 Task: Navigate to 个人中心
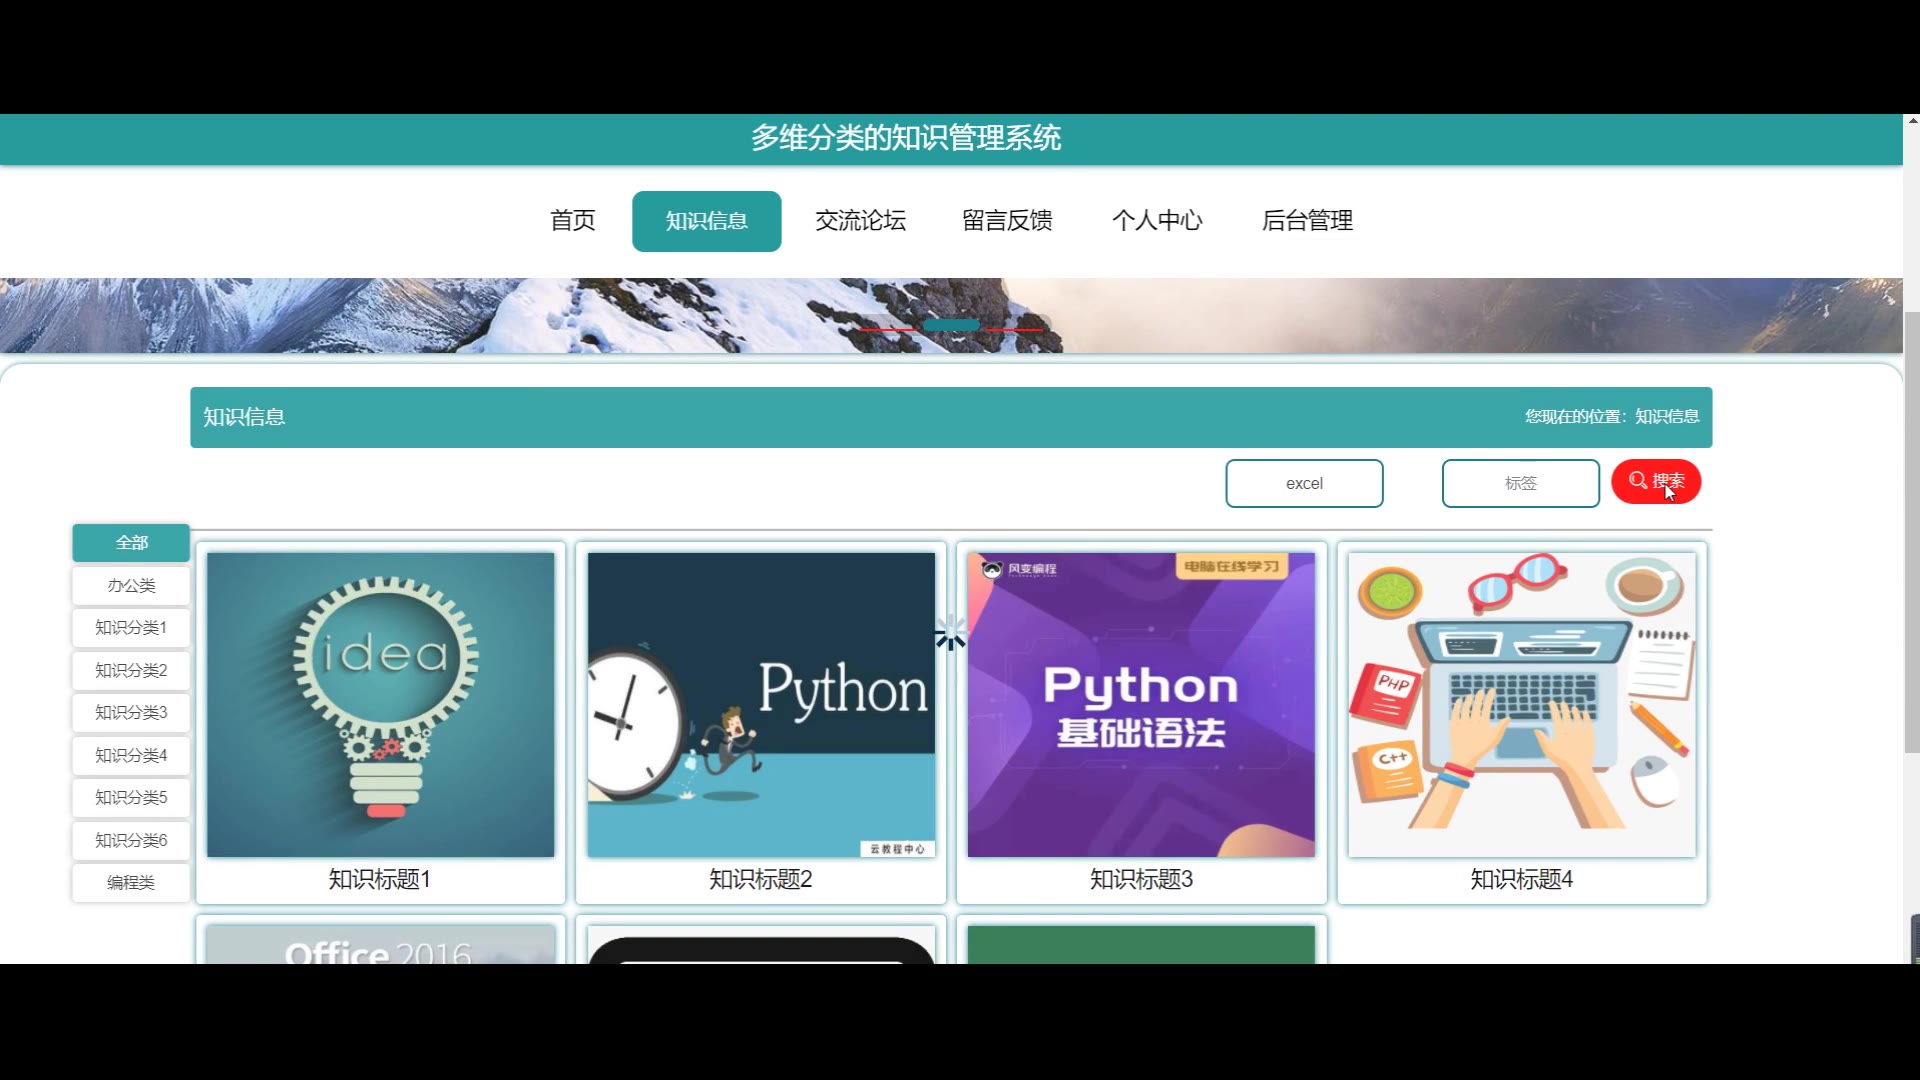[1157, 221]
